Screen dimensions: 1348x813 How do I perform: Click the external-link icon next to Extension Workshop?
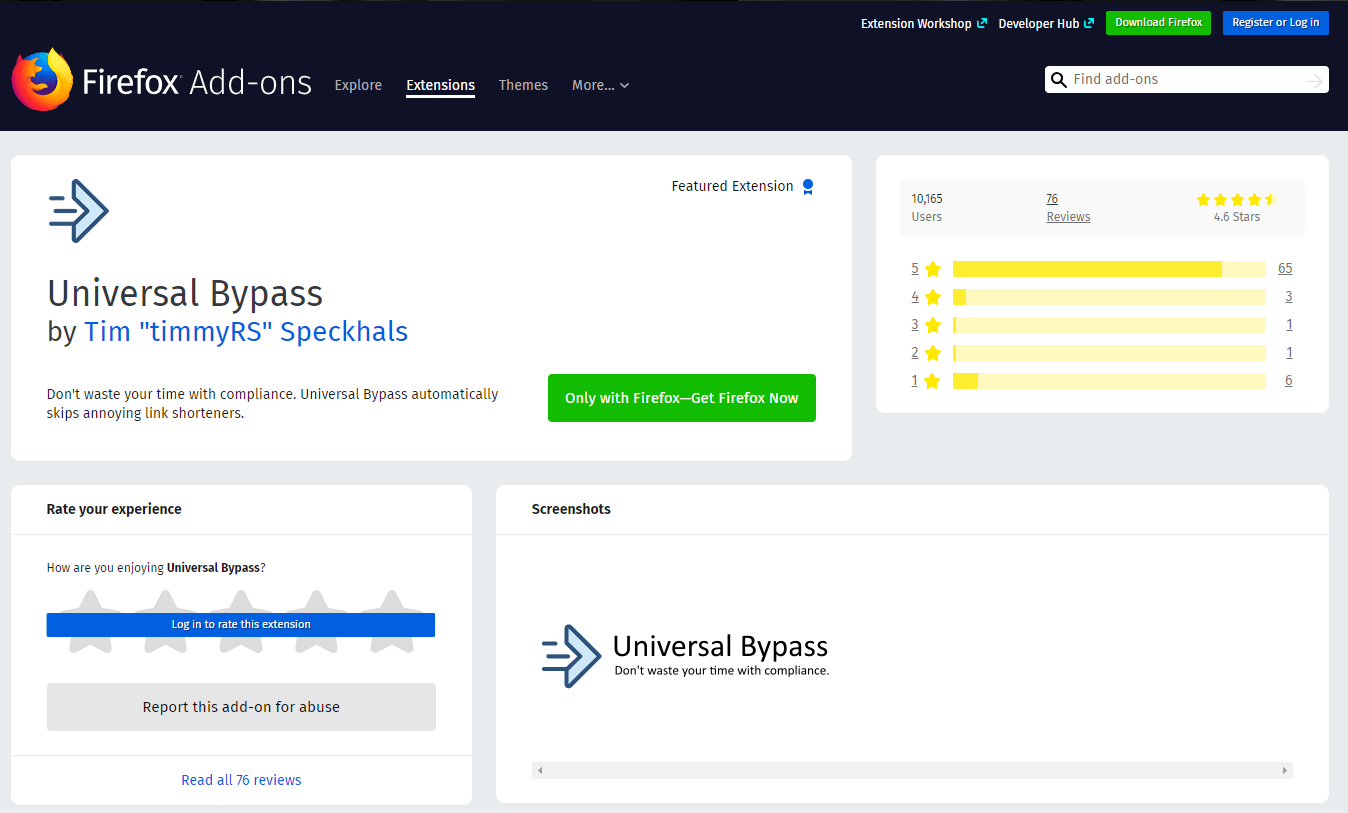pyautogui.click(x=982, y=23)
